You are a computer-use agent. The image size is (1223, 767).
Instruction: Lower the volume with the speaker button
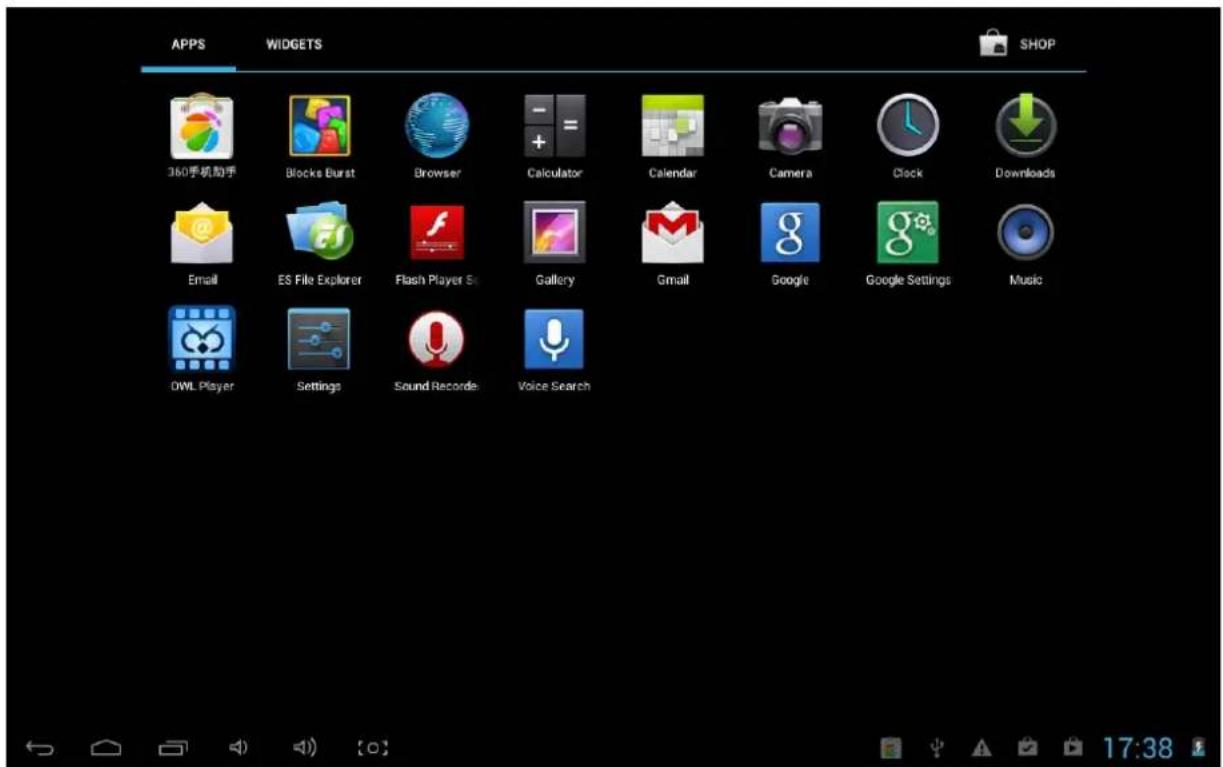[238, 747]
